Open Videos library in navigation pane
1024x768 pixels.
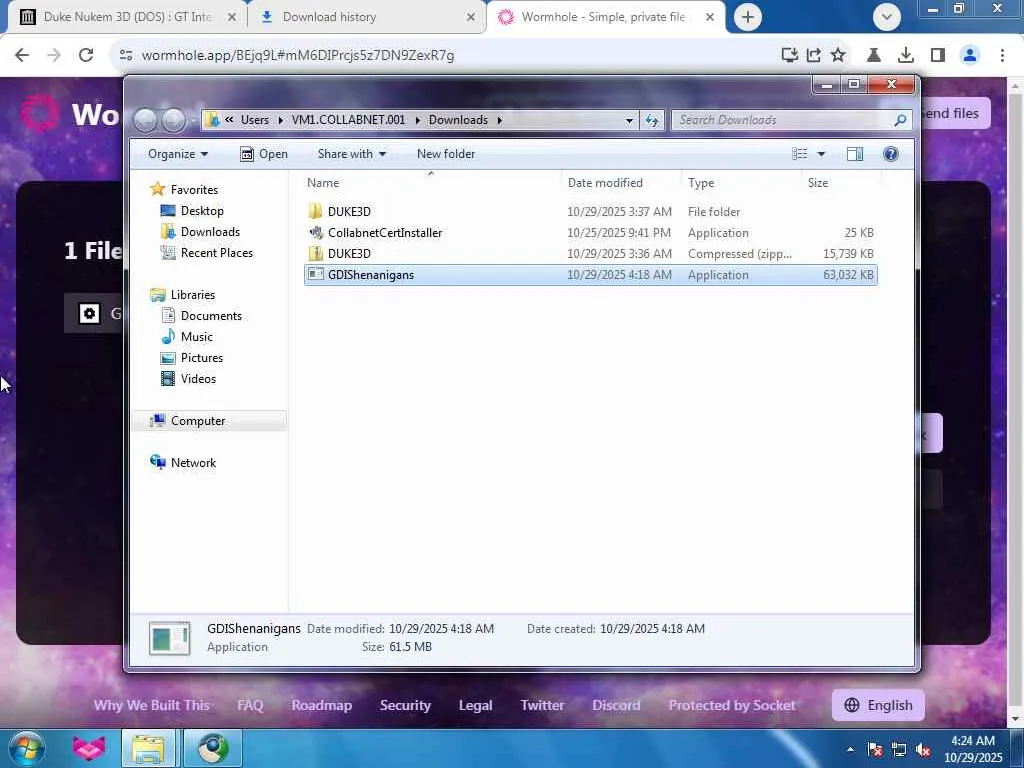[x=198, y=379]
